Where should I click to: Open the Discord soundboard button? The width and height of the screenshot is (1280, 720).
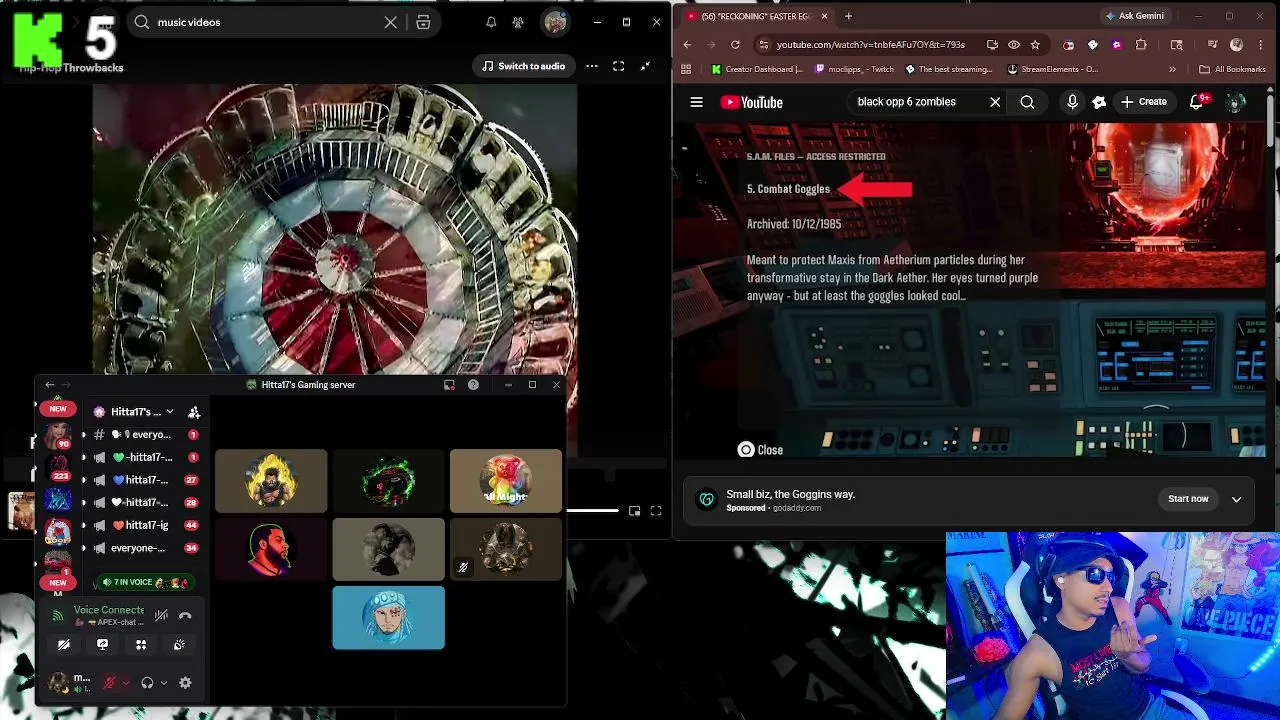(179, 645)
